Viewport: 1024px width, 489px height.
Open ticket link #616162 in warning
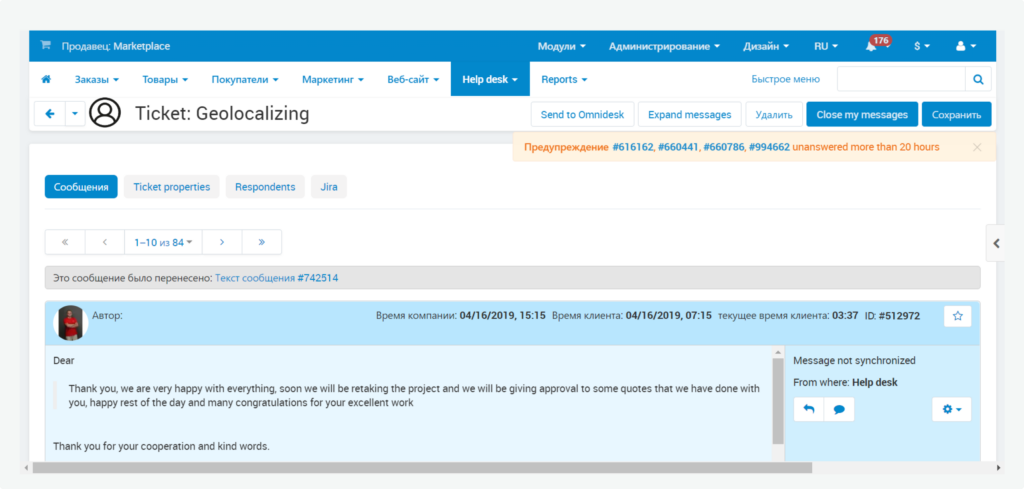coord(632,147)
